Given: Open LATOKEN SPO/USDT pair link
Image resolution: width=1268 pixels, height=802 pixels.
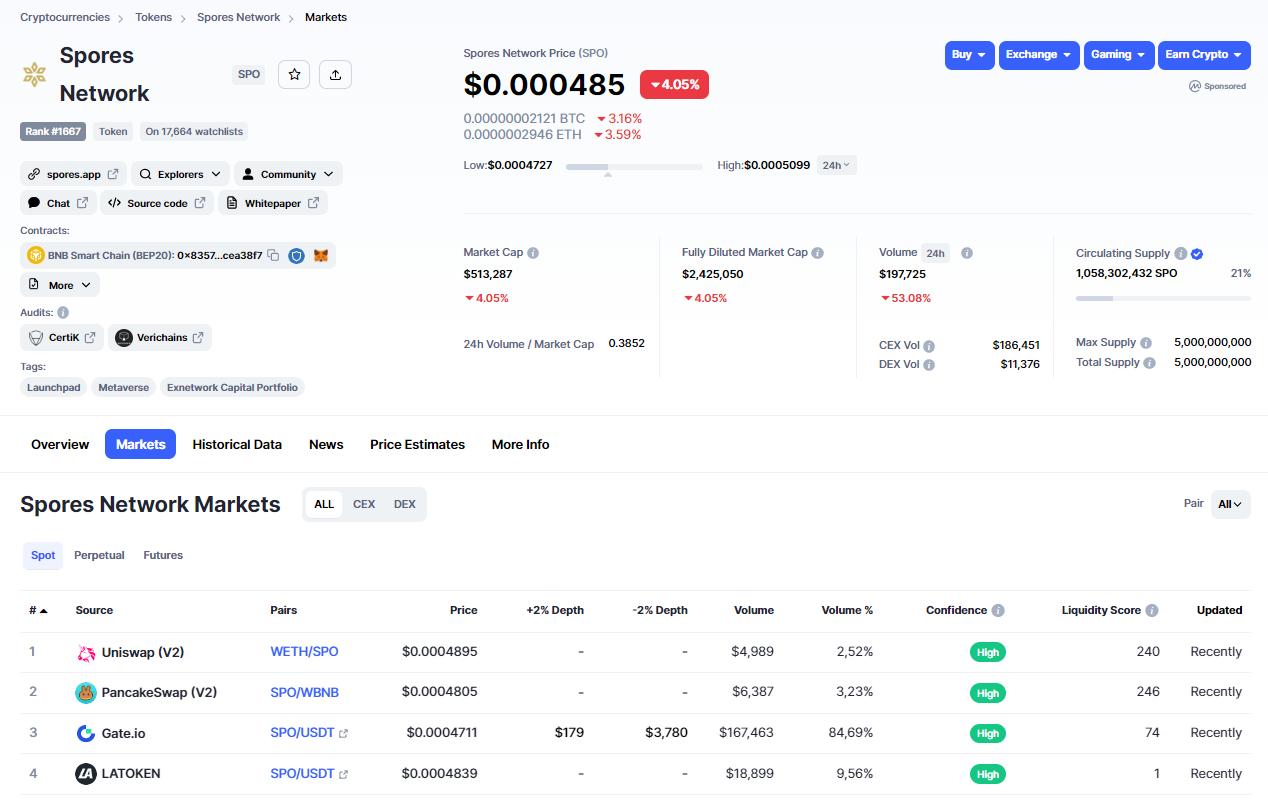Looking at the screenshot, I should coord(309,774).
